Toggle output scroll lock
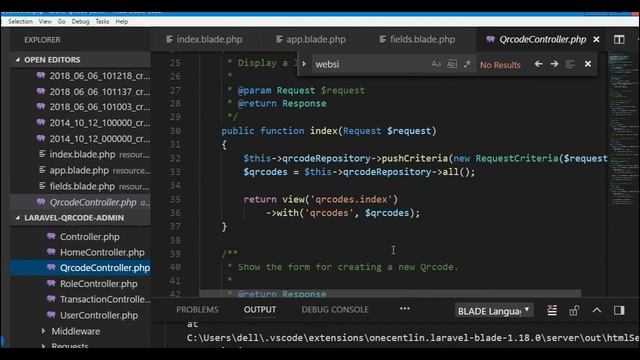 coord(574,311)
